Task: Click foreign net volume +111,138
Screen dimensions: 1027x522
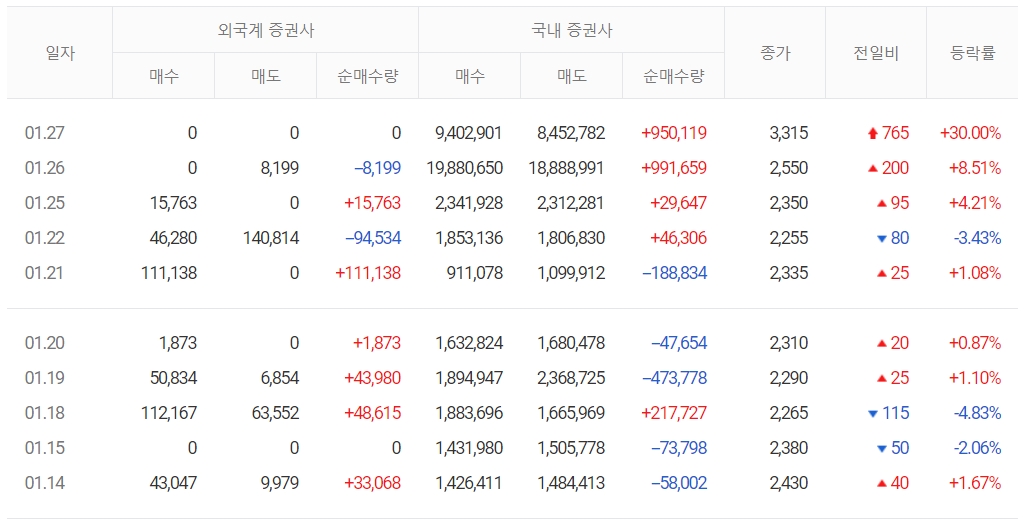Action: (368, 272)
